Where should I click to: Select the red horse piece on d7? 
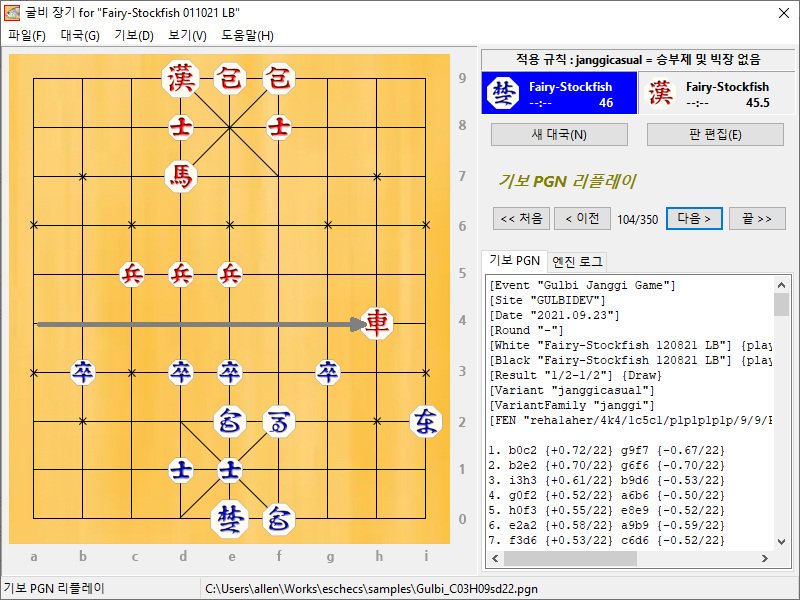(181, 176)
